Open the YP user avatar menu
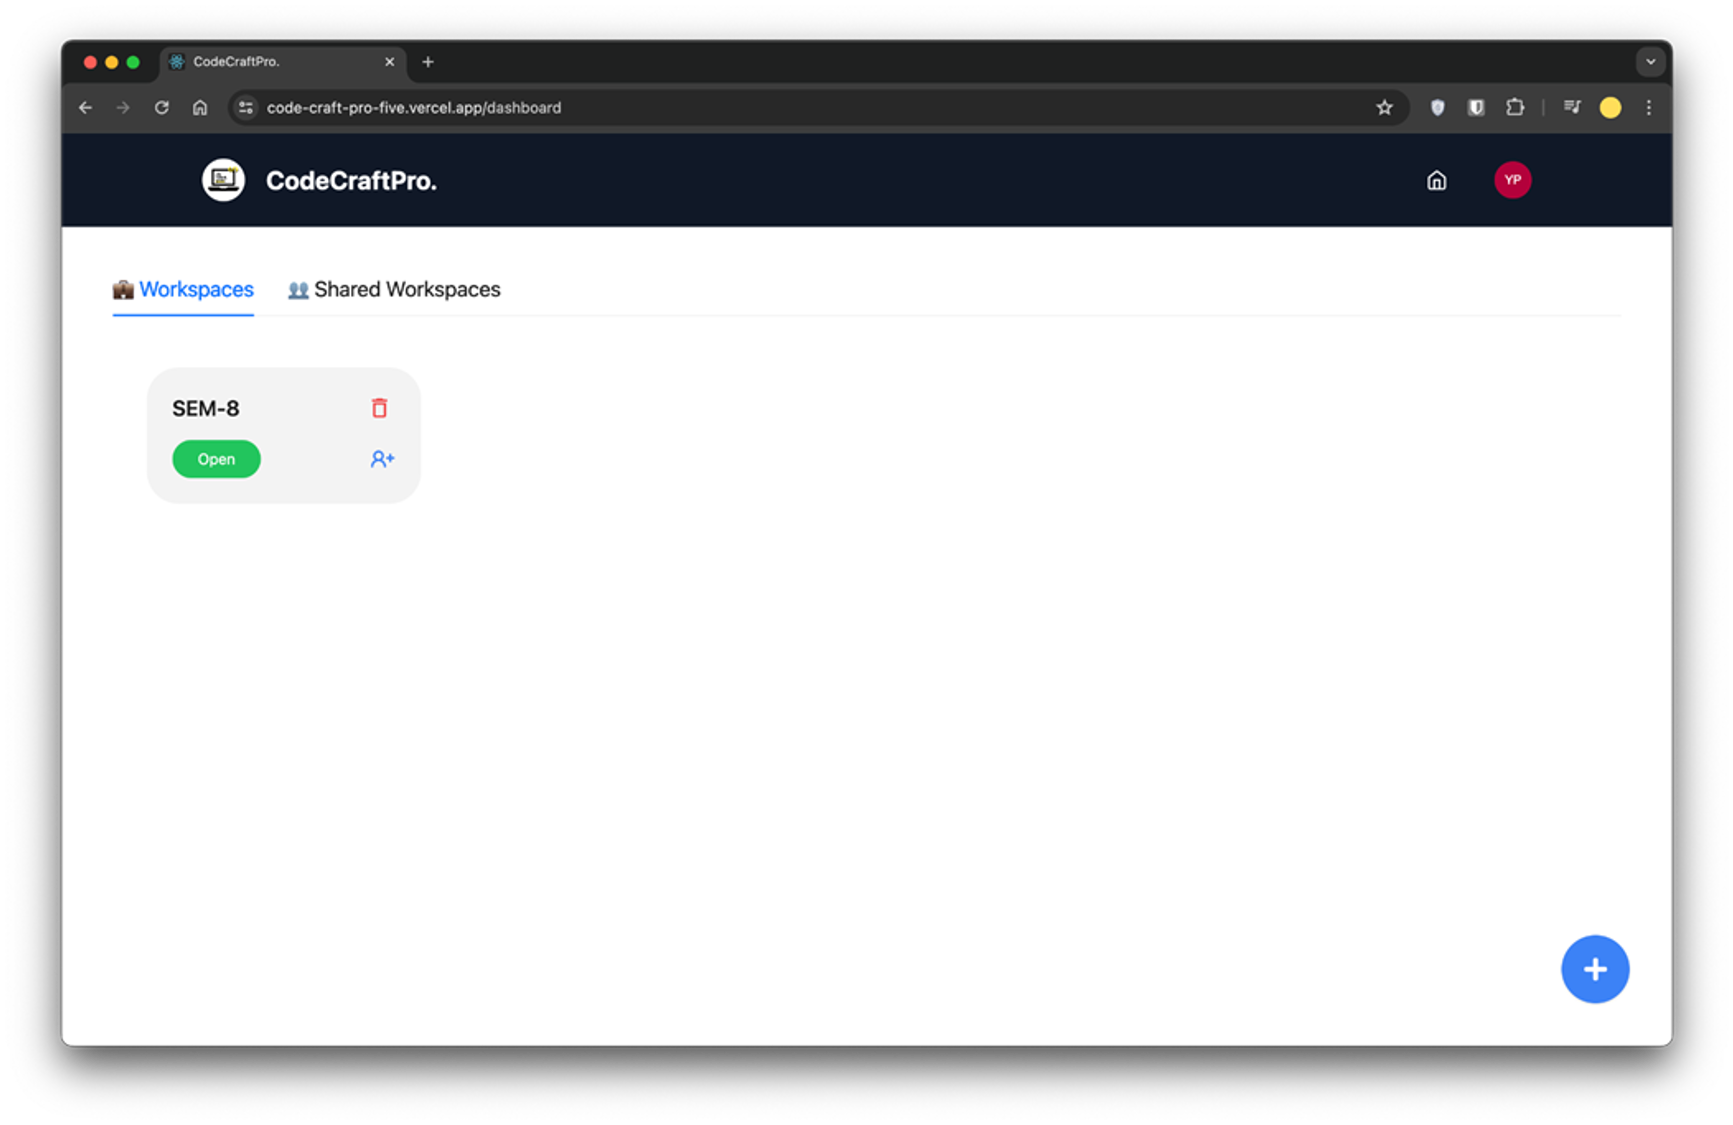Screen dimensions: 1733x1125 click(x=1512, y=180)
